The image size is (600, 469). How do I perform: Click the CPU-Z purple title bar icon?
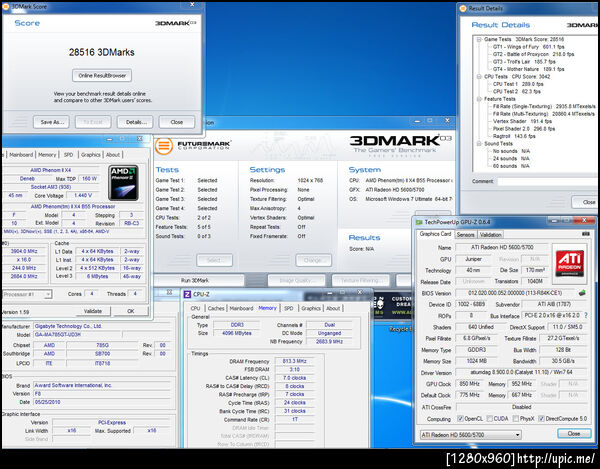point(187,294)
